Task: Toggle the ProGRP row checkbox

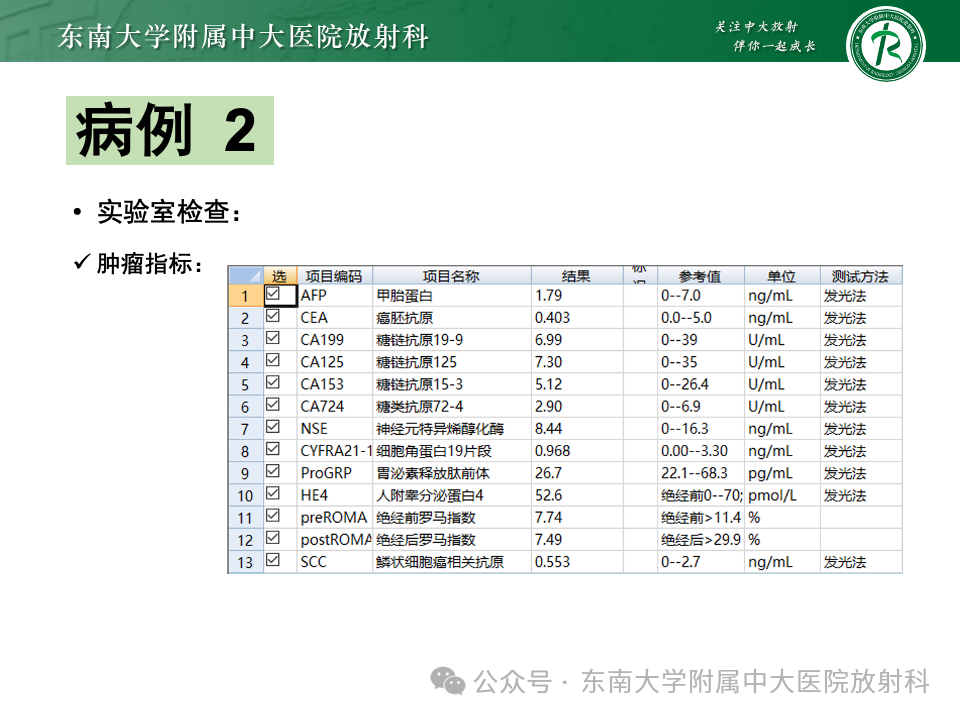Action: [x=272, y=471]
